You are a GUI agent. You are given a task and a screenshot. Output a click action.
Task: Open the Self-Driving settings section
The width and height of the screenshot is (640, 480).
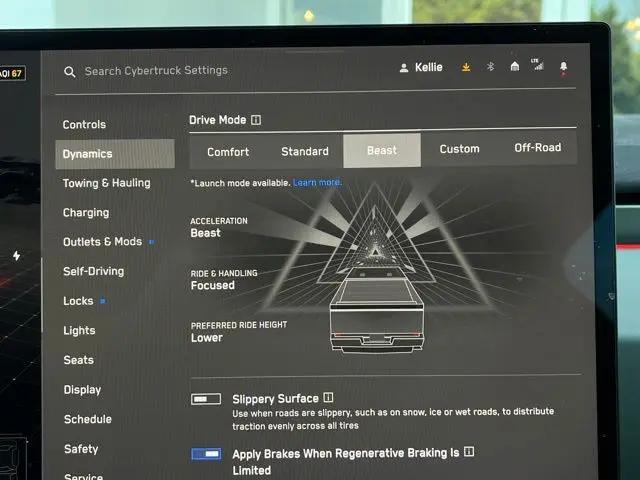click(x=93, y=271)
